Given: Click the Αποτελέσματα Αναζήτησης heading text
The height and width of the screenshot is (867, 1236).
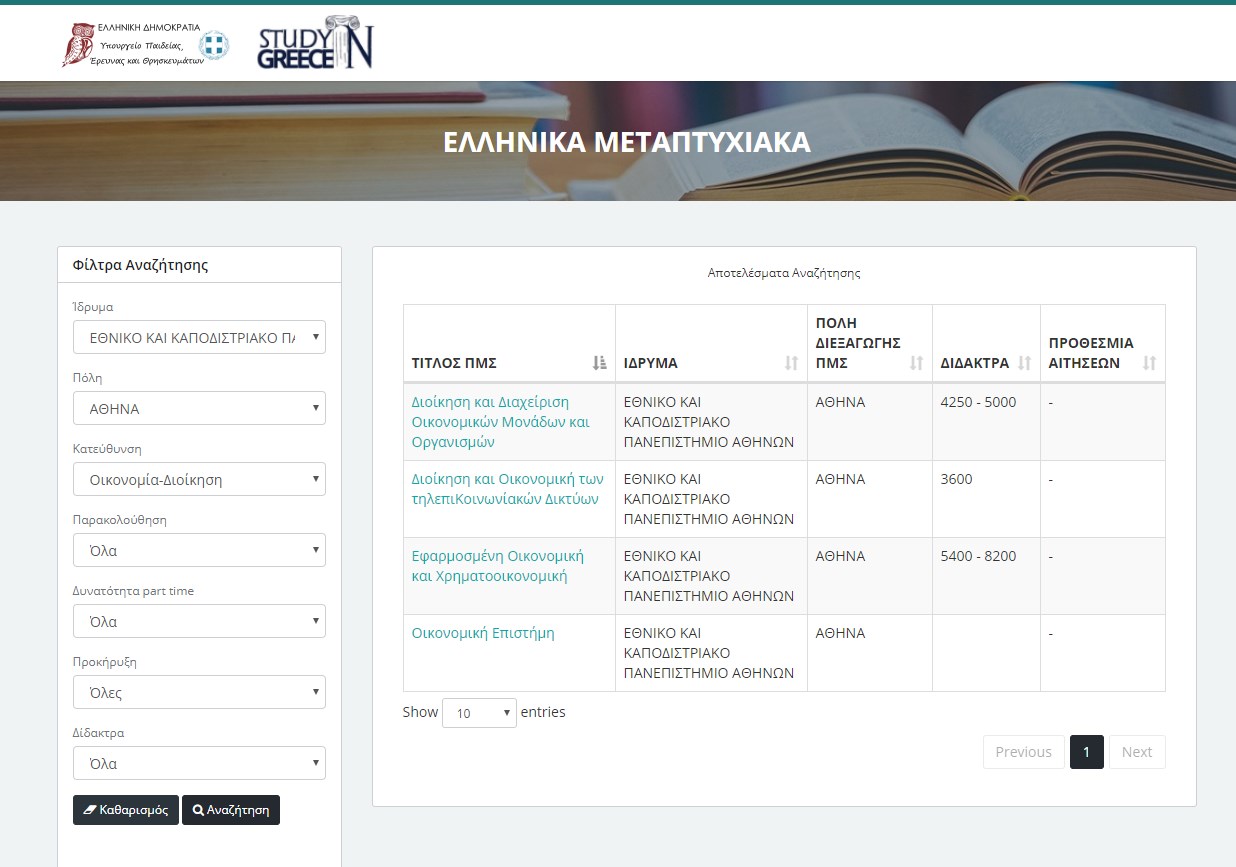Looking at the screenshot, I should (x=784, y=273).
